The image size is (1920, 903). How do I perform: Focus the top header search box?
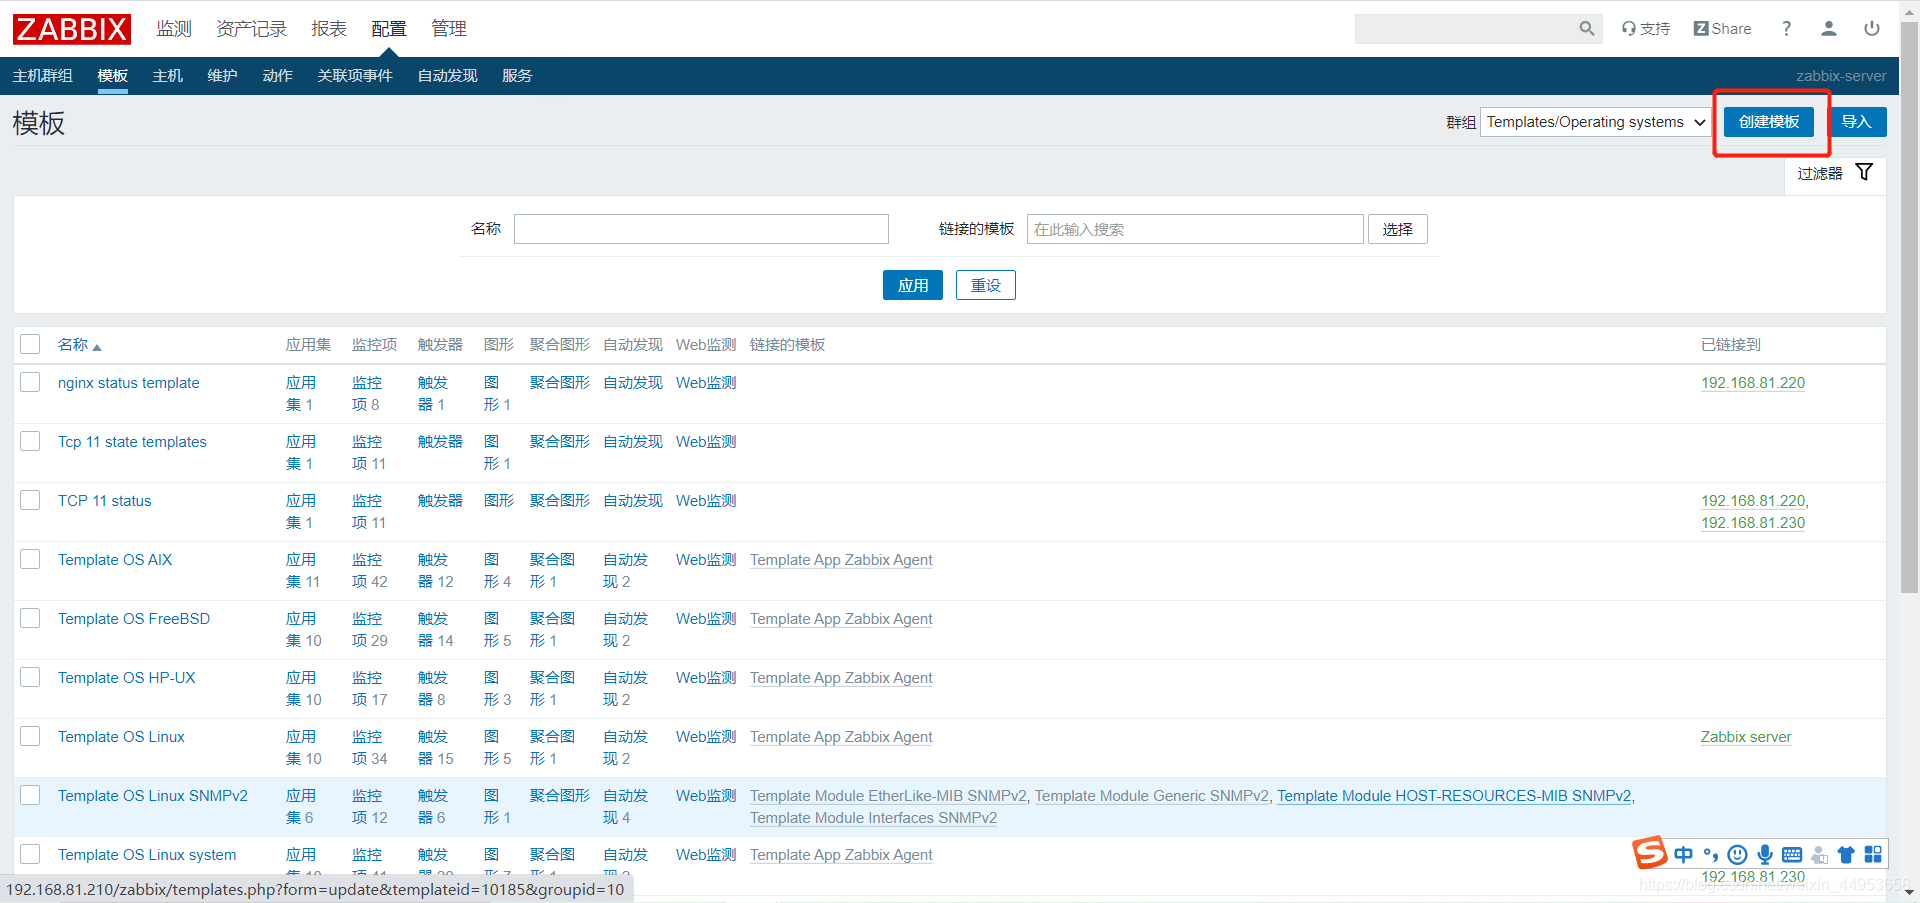tap(1478, 29)
